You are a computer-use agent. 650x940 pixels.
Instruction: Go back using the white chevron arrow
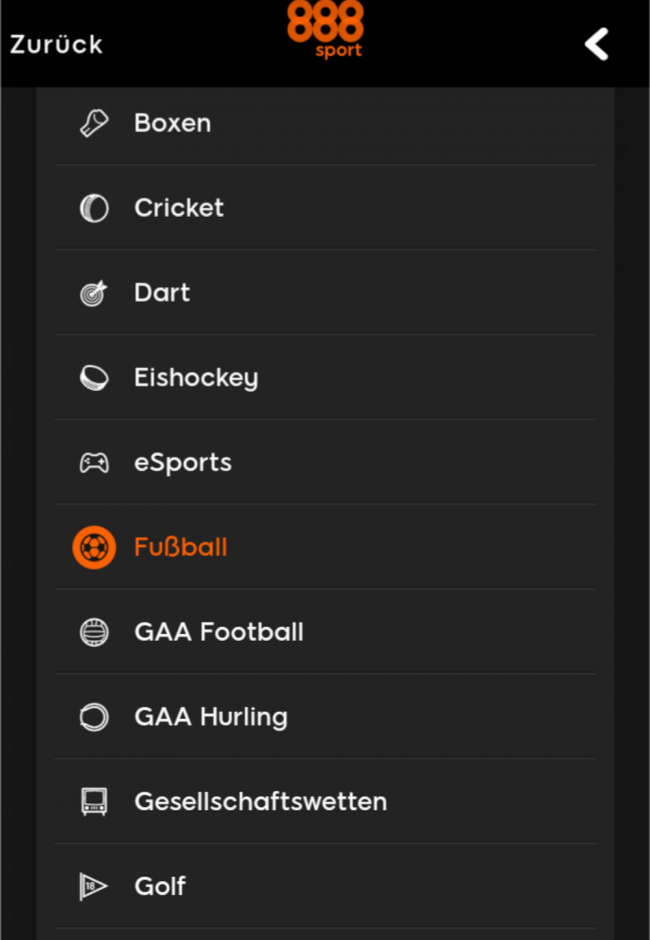597,44
